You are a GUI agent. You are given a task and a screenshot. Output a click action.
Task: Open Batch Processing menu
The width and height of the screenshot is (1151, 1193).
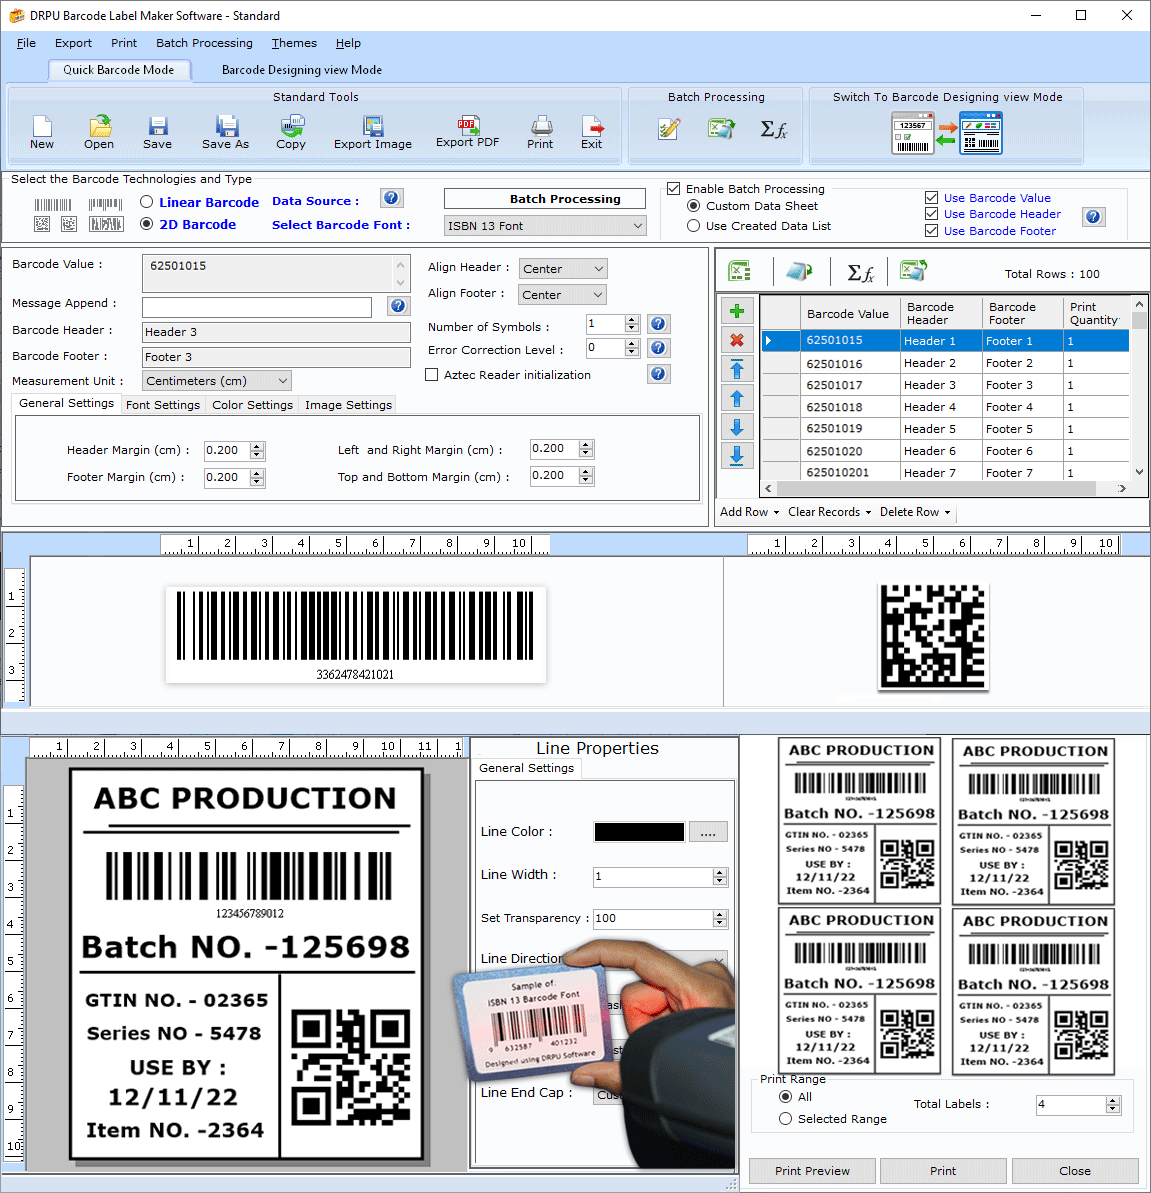tap(204, 43)
